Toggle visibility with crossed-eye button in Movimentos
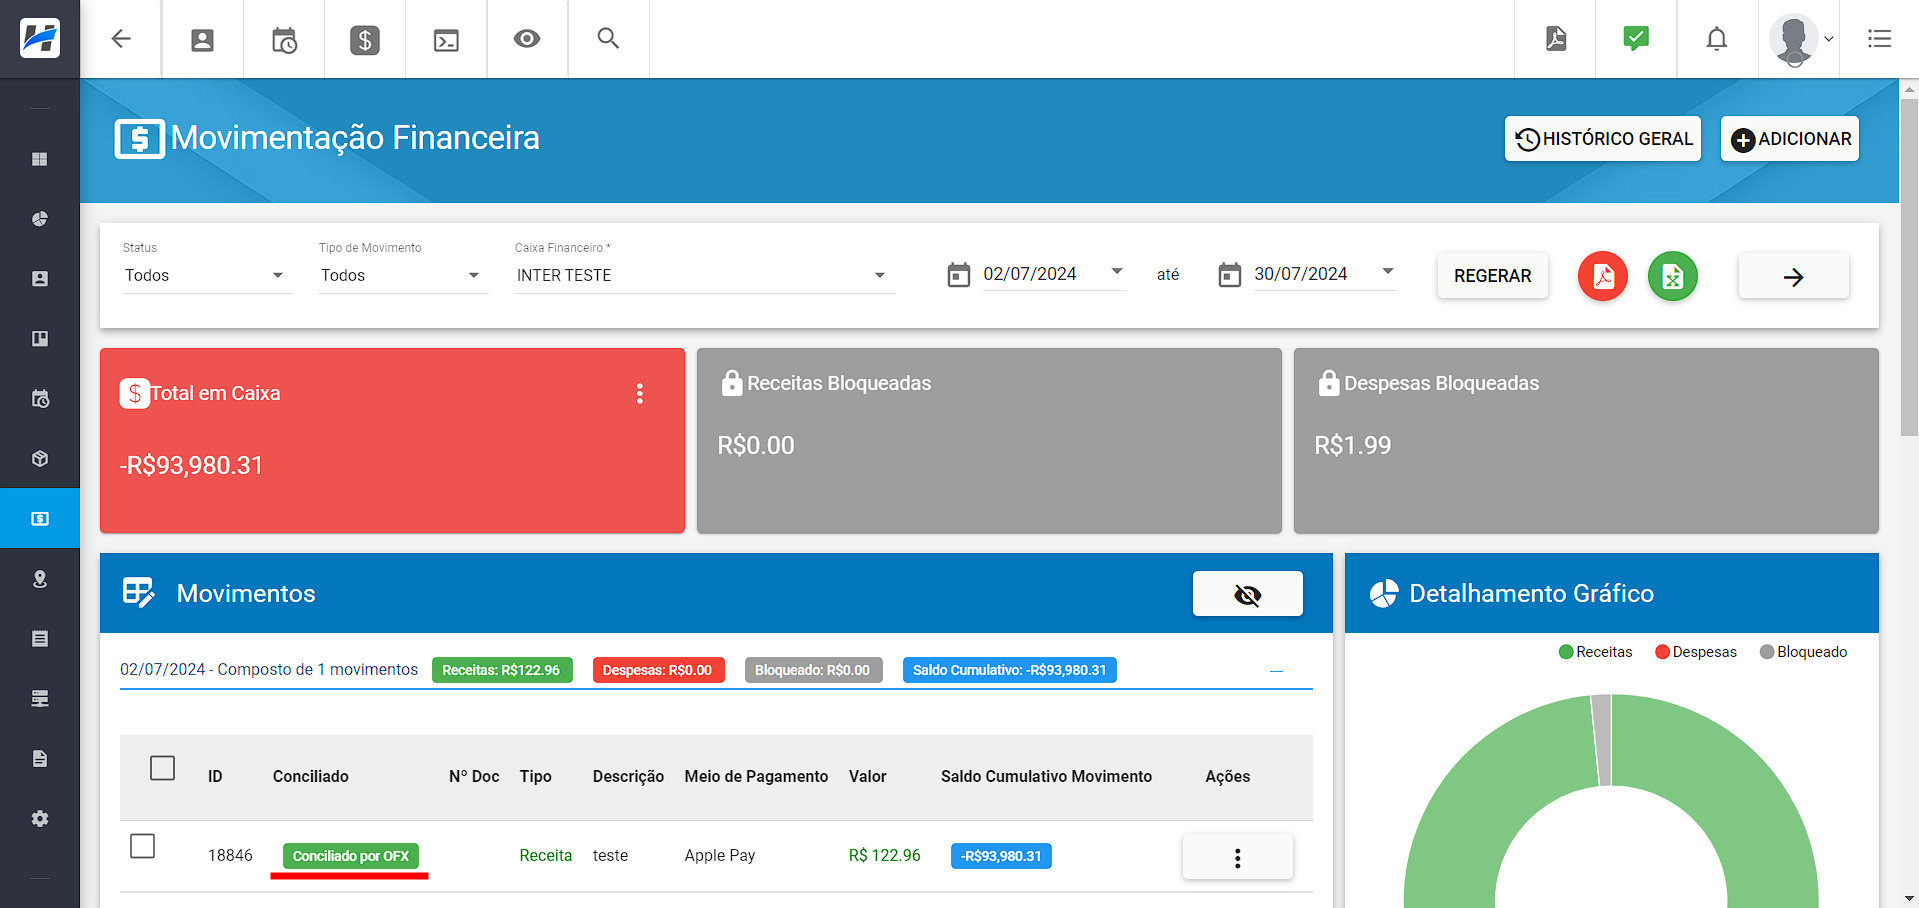Screen dimensions: 1919x908 1247,594
